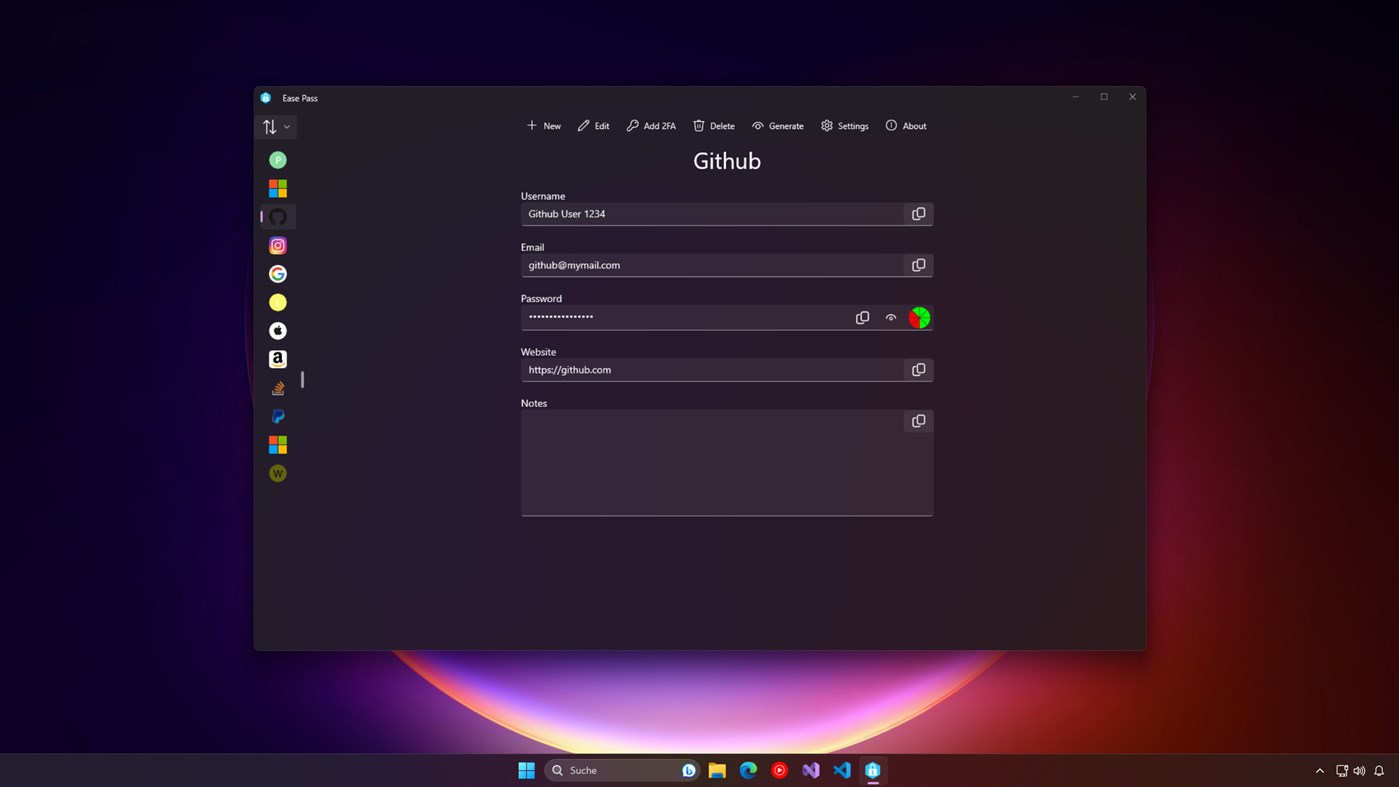
Task: Open the Google password entry
Action: tap(278, 274)
